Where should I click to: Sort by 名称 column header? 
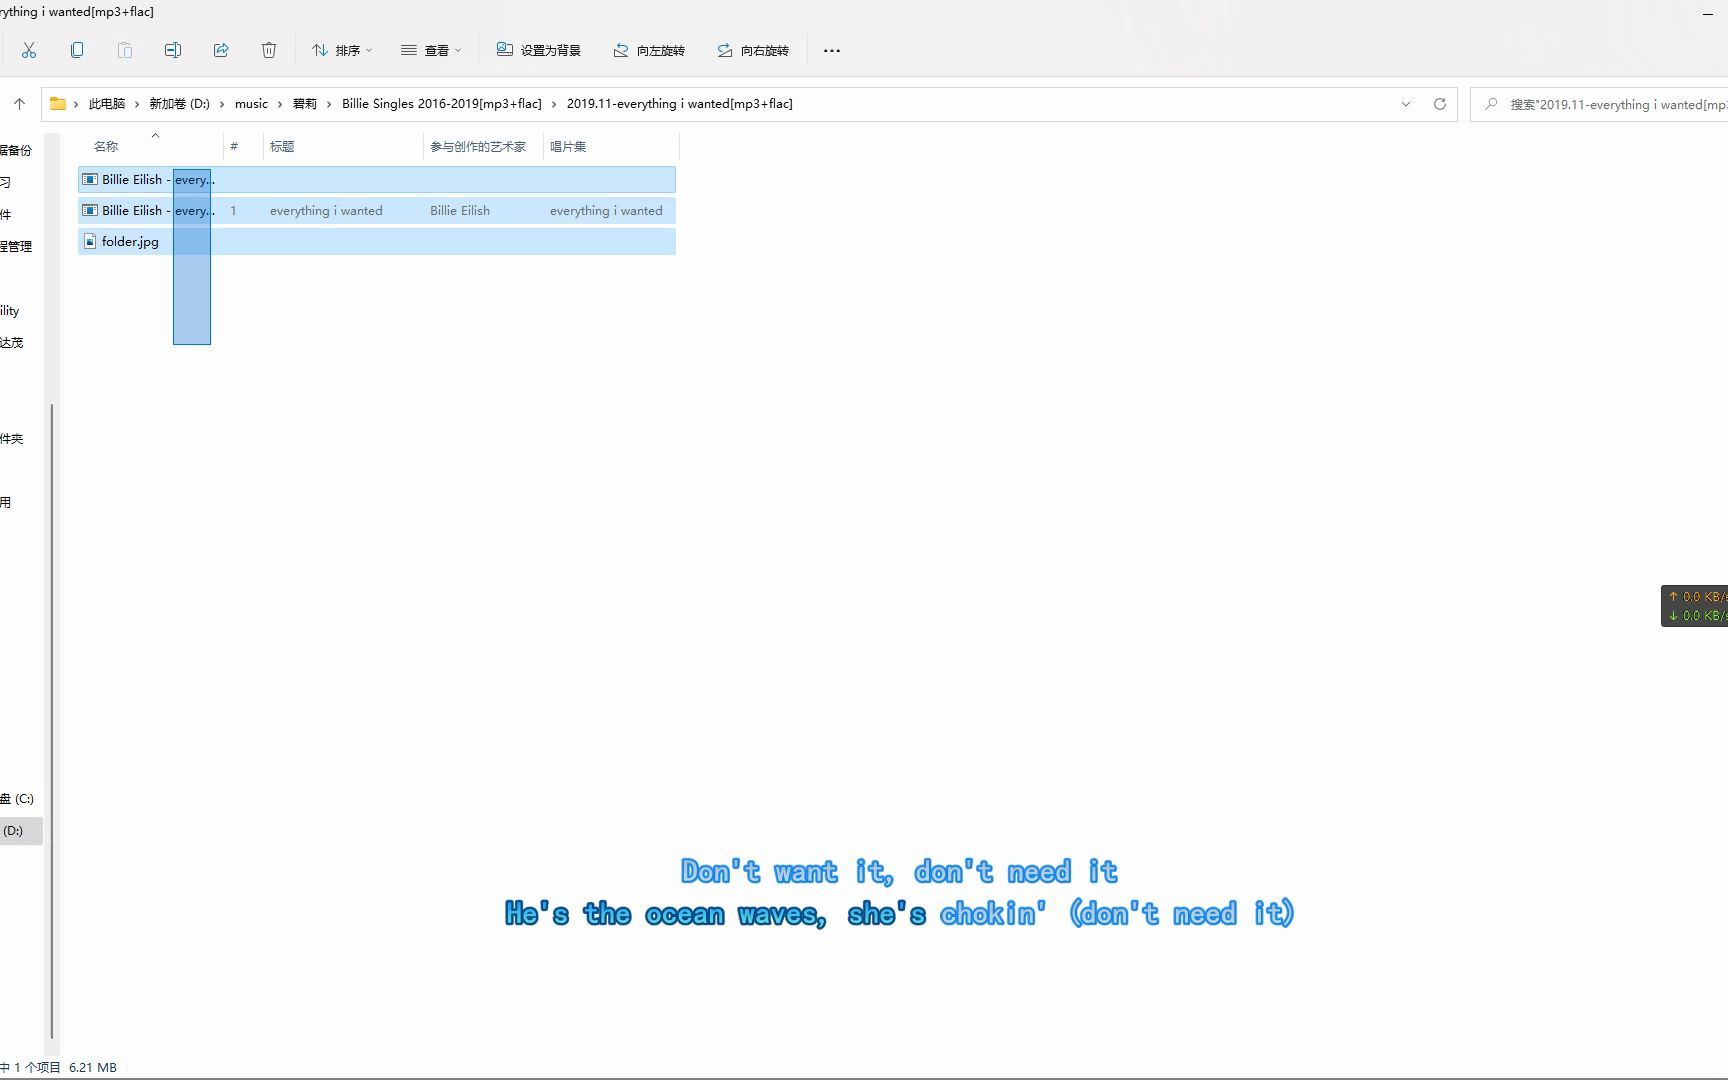click(x=151, y=146)
